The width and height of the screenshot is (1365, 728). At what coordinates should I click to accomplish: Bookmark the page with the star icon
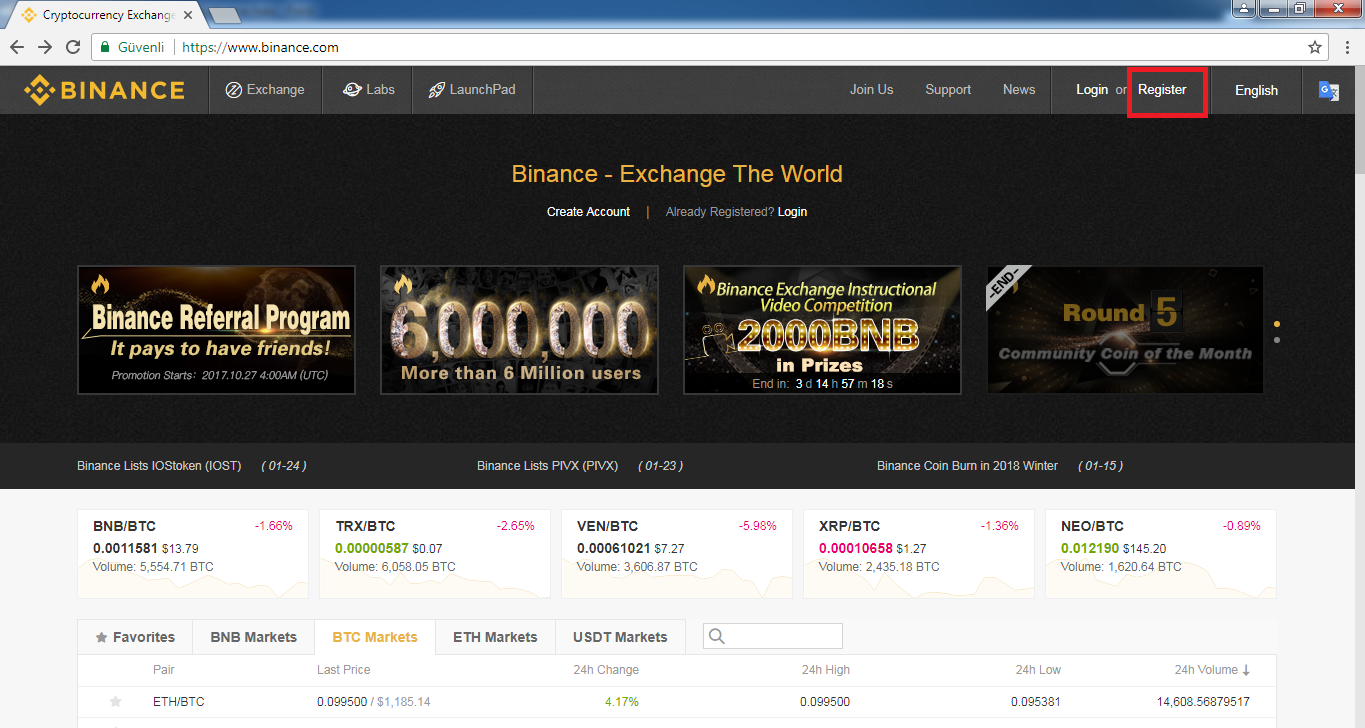click(1315, 47)
